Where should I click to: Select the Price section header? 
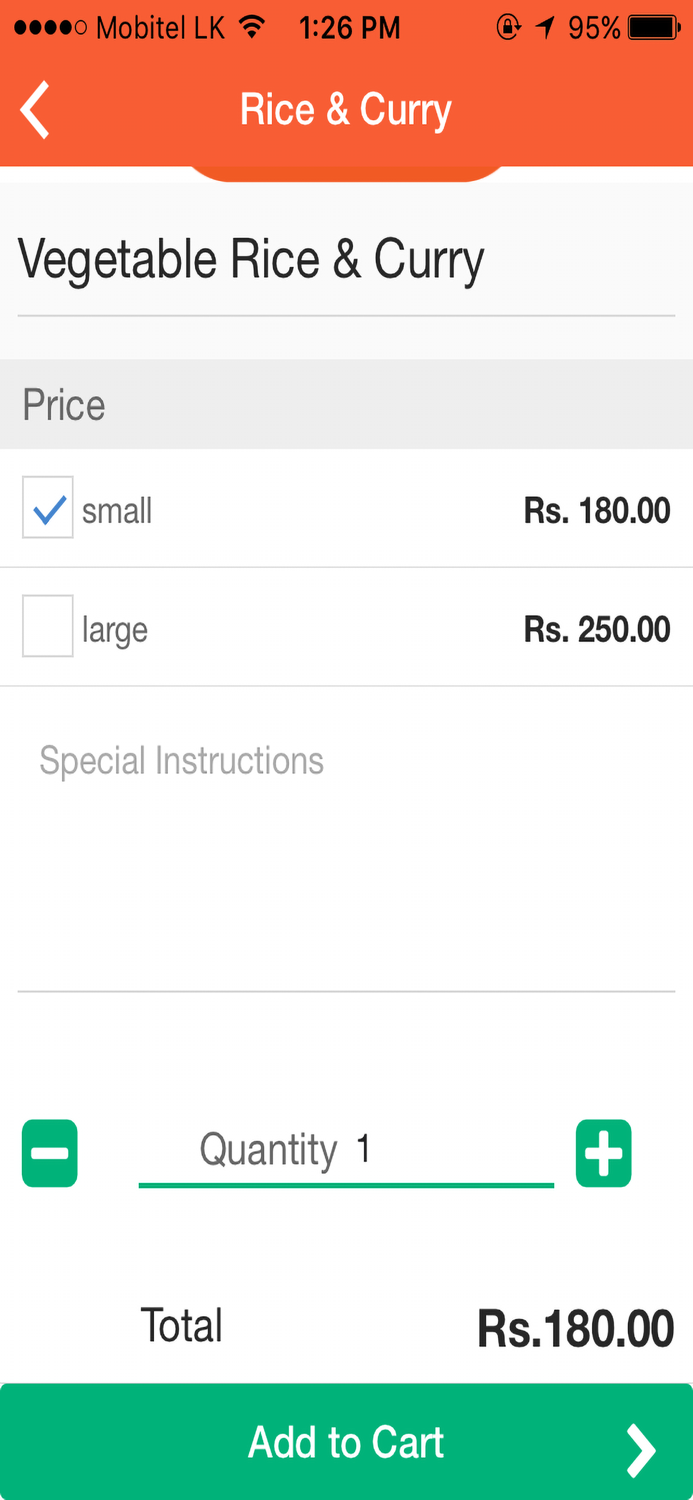(63, 404)
